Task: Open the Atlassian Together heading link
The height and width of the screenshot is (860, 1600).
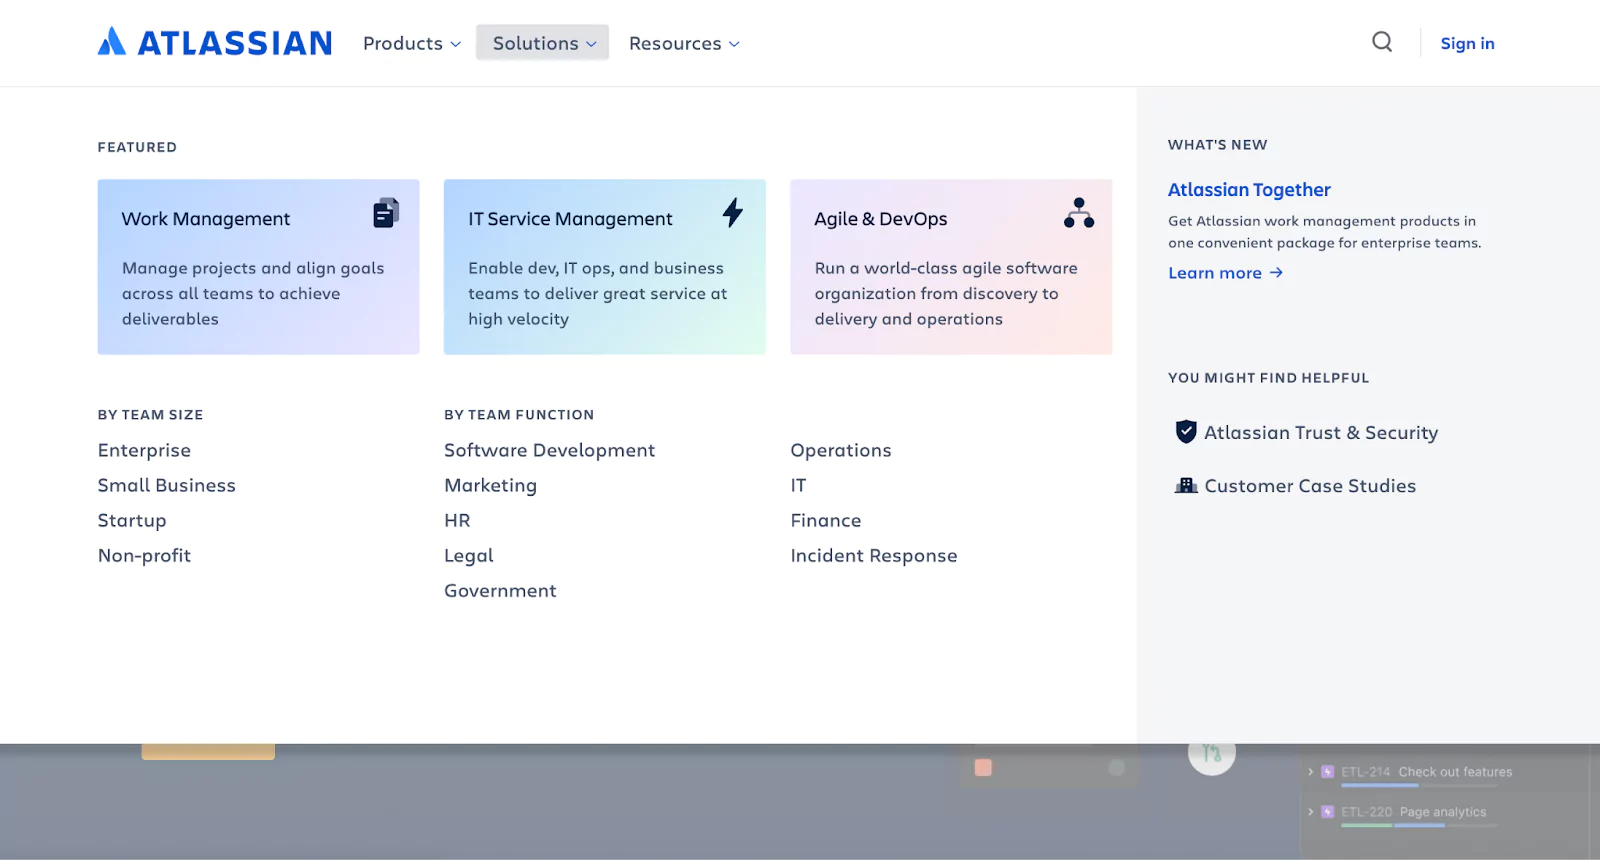Action: pyautogui.click(x=1249, y=190)
